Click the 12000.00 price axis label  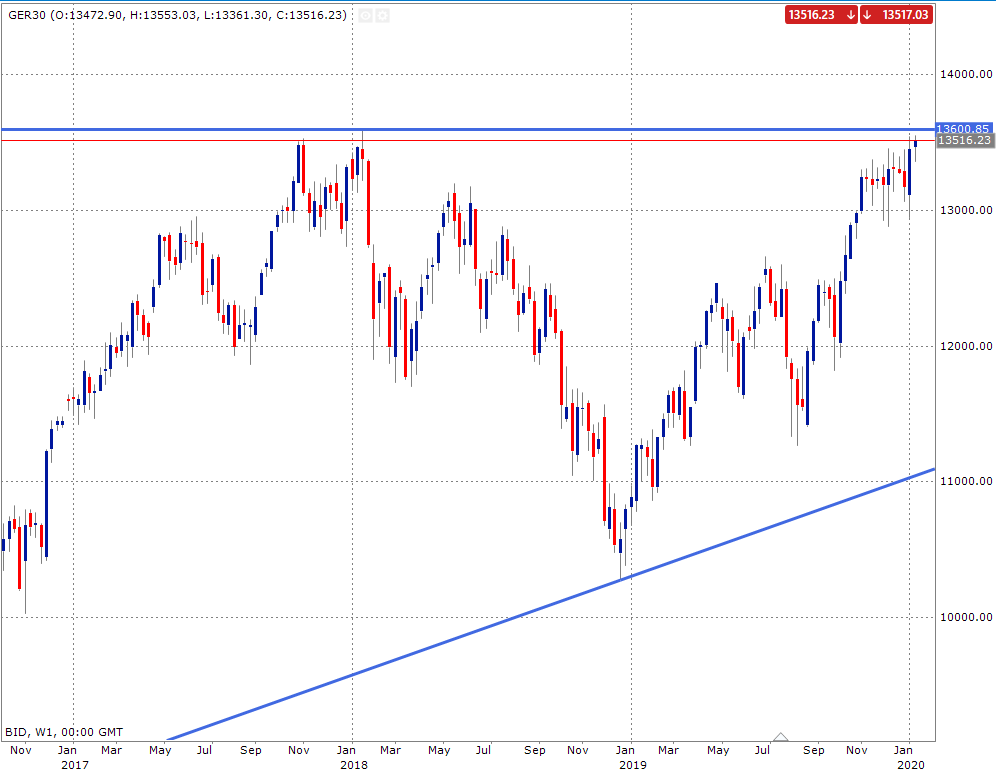point(966,346)
